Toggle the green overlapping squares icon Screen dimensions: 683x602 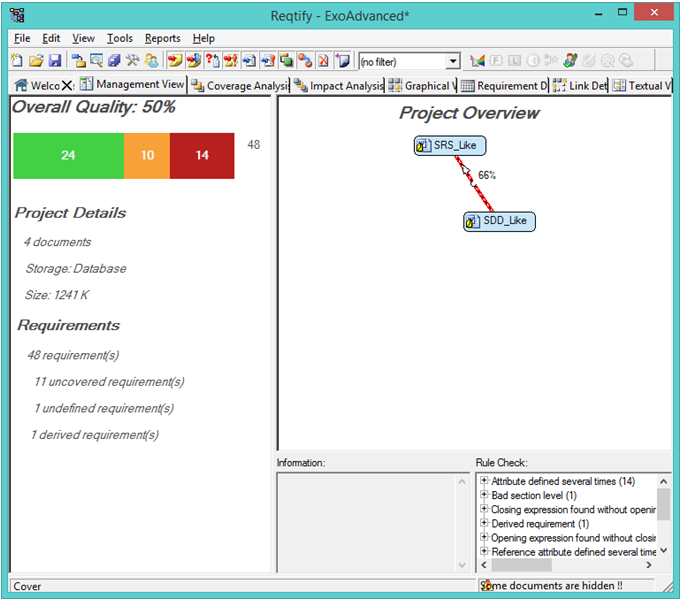click(x=286, y=60)
